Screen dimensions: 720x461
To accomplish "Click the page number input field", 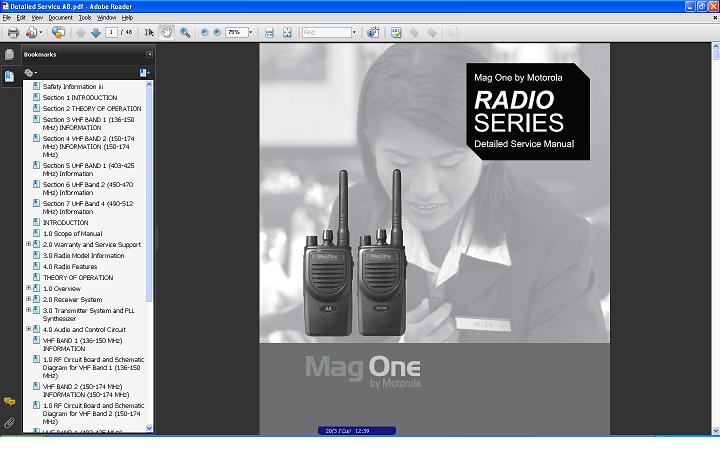I will click(x=111, y=32).
